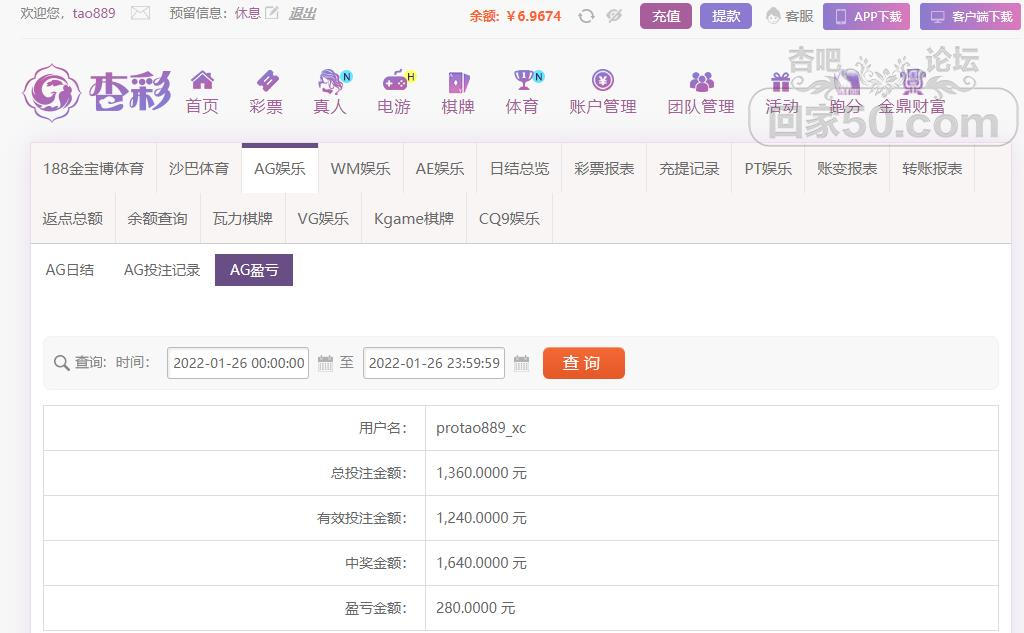The width and height of the screenshot is (1024, 633).
Task: Open 账户管理 yen coin icon
Action: point(603,80)
